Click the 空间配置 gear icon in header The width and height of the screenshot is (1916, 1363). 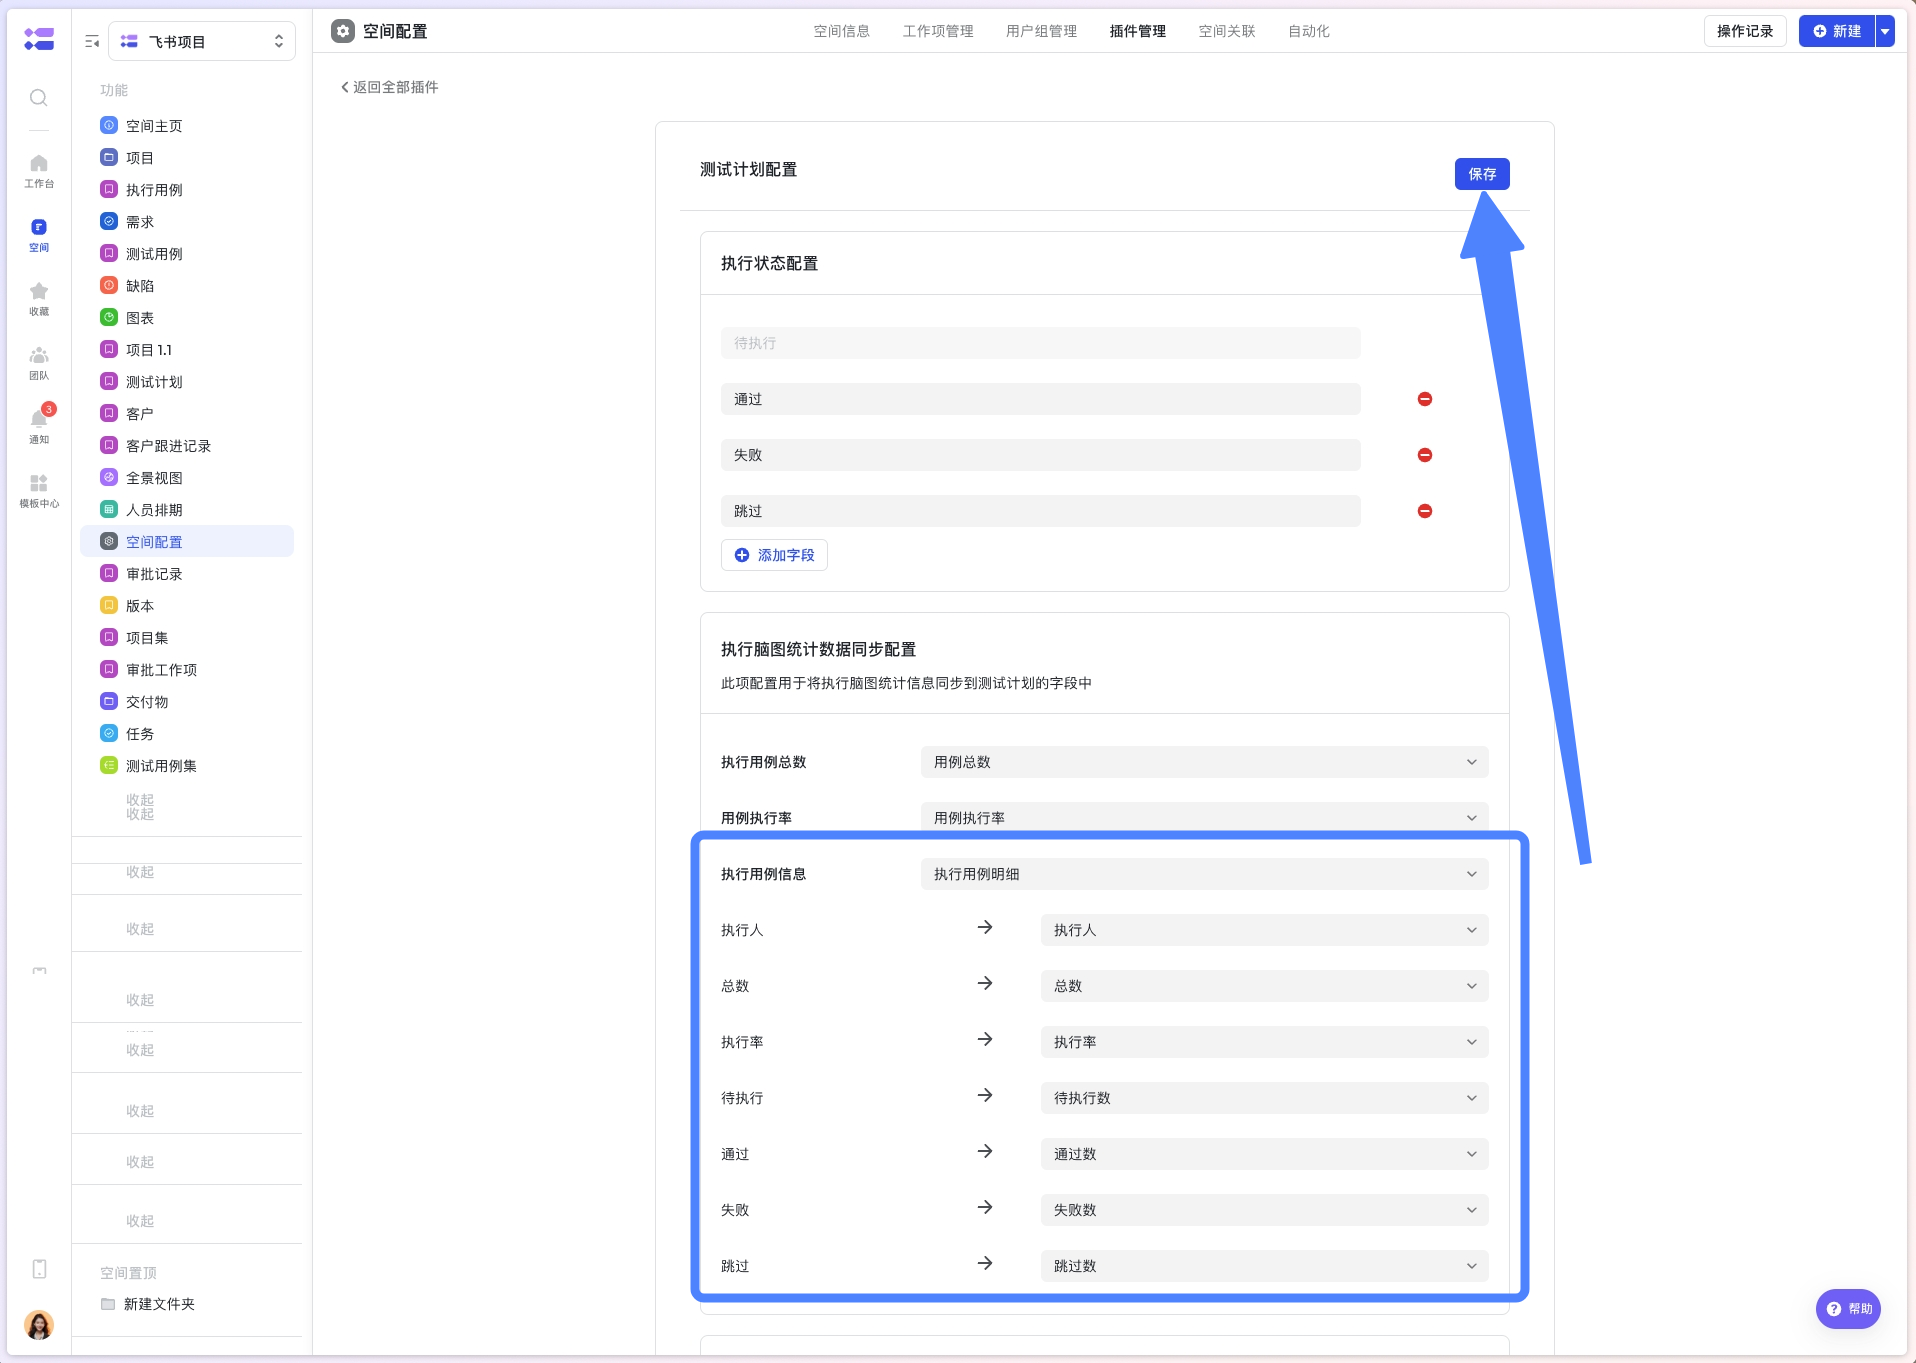343,31
